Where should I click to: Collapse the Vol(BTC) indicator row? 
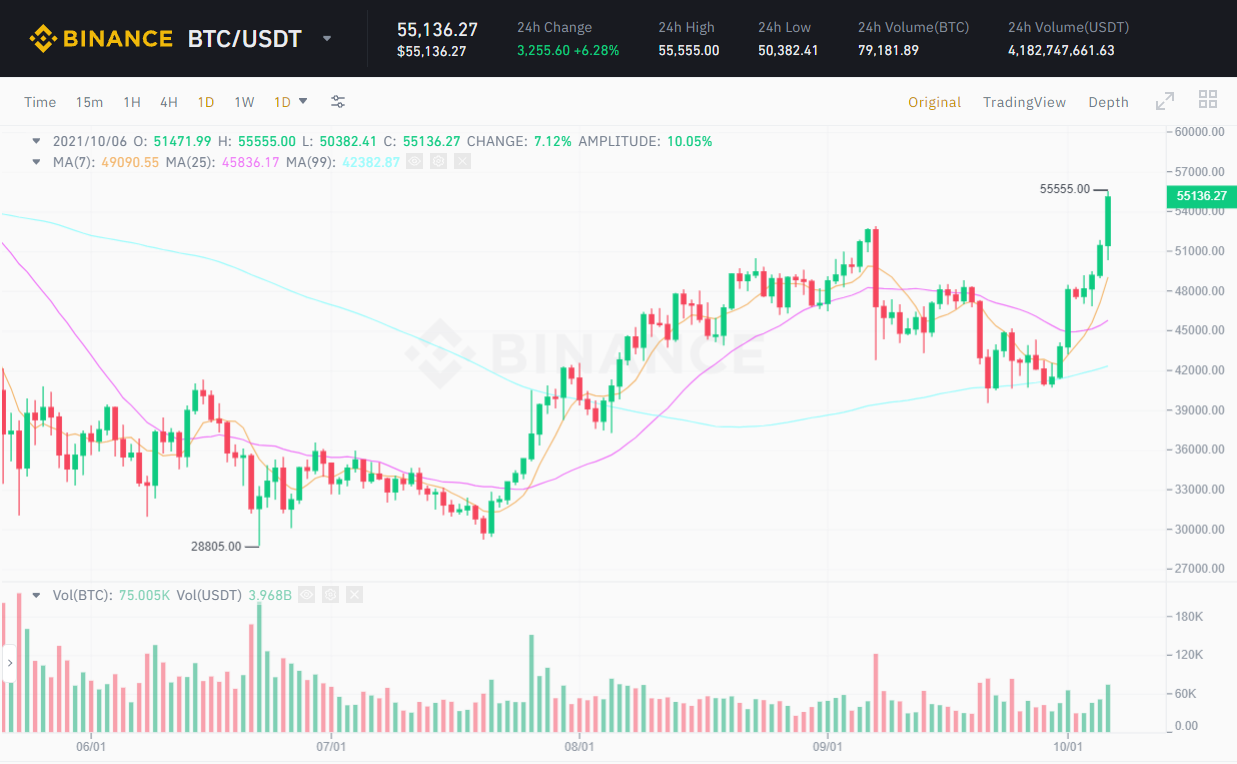click(x=37, y=595)
